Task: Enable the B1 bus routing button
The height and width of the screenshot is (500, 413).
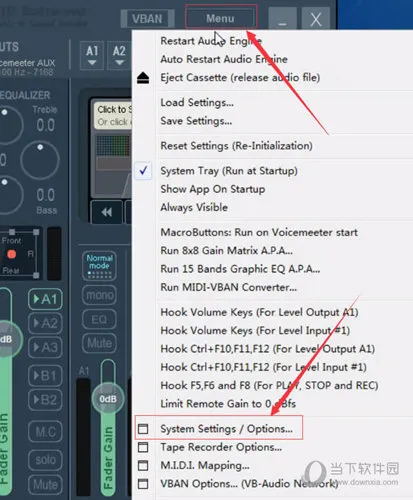Action: (45, 376)
